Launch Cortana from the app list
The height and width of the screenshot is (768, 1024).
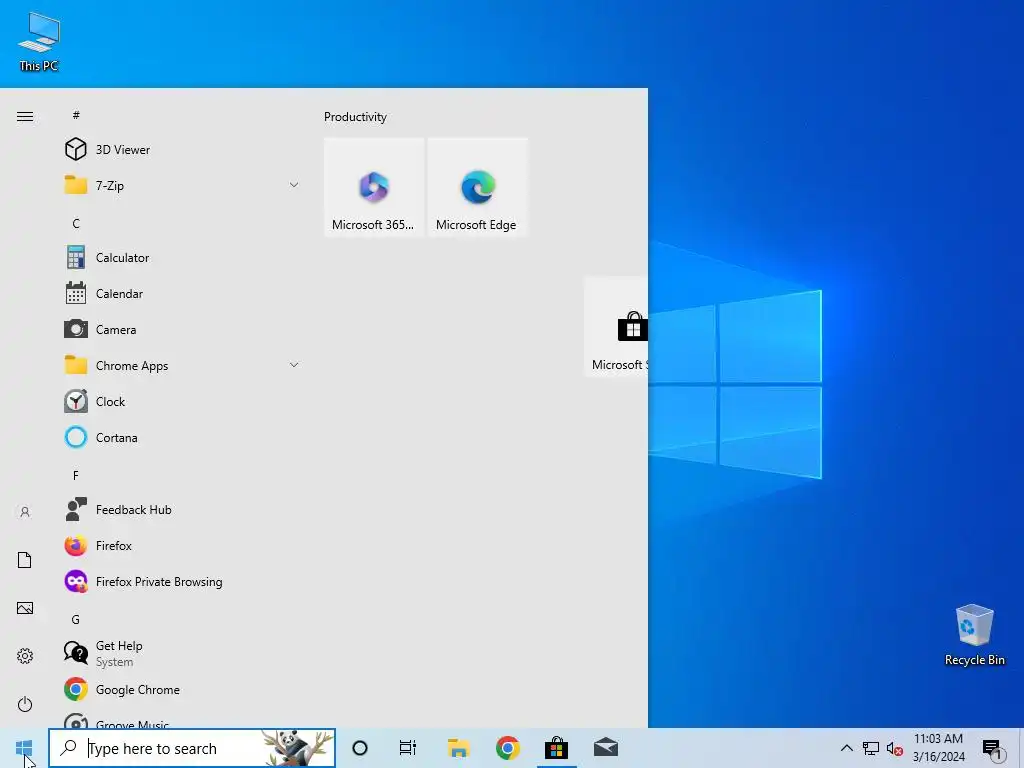point(182,438)
